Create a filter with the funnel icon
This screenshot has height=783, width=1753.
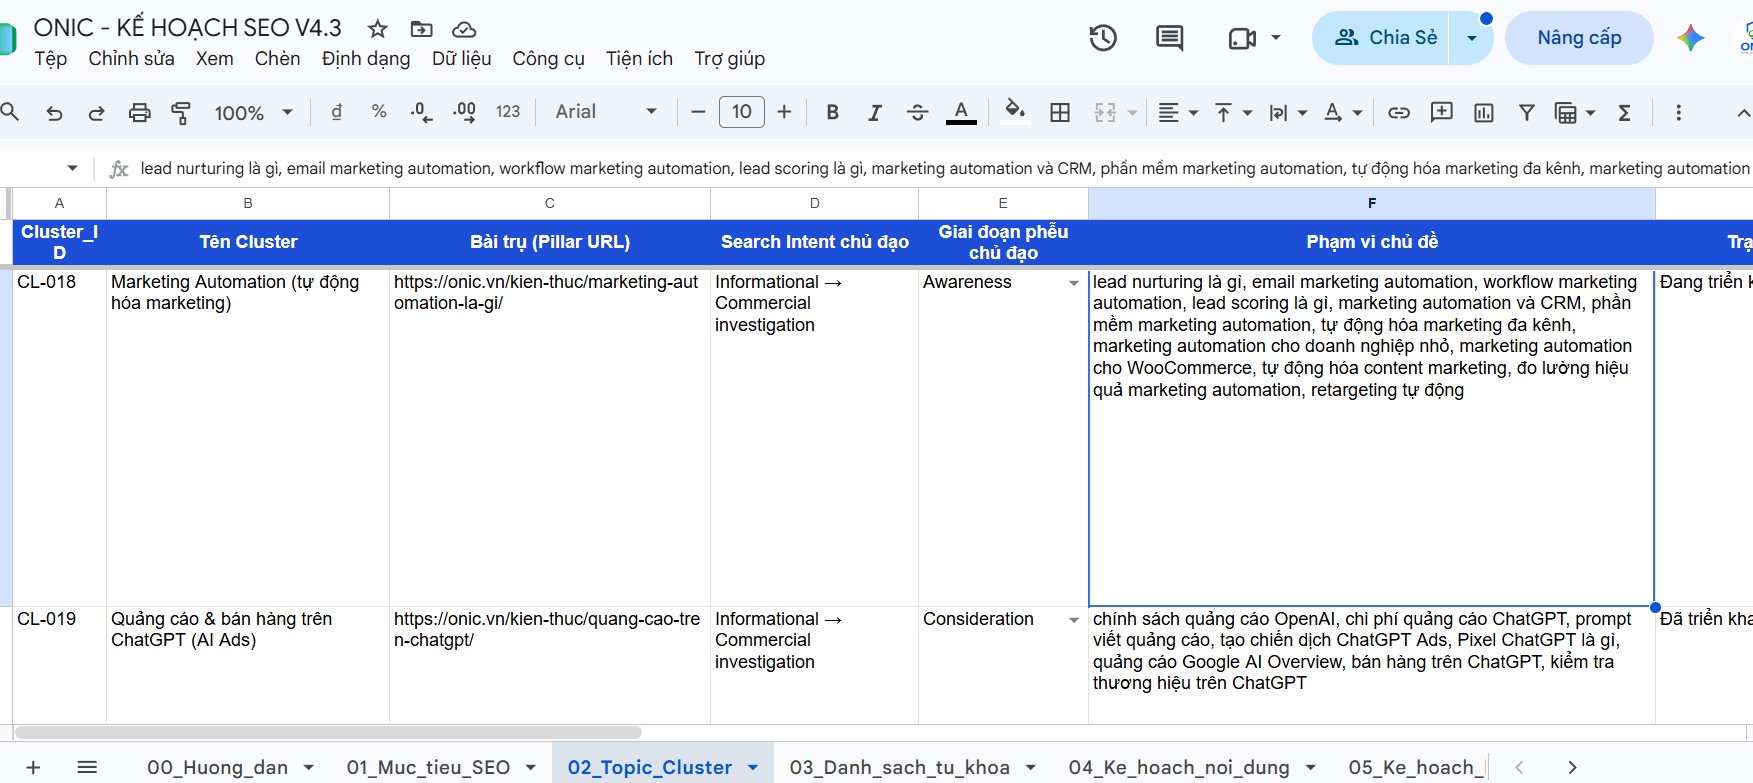tap(1527, 113)
